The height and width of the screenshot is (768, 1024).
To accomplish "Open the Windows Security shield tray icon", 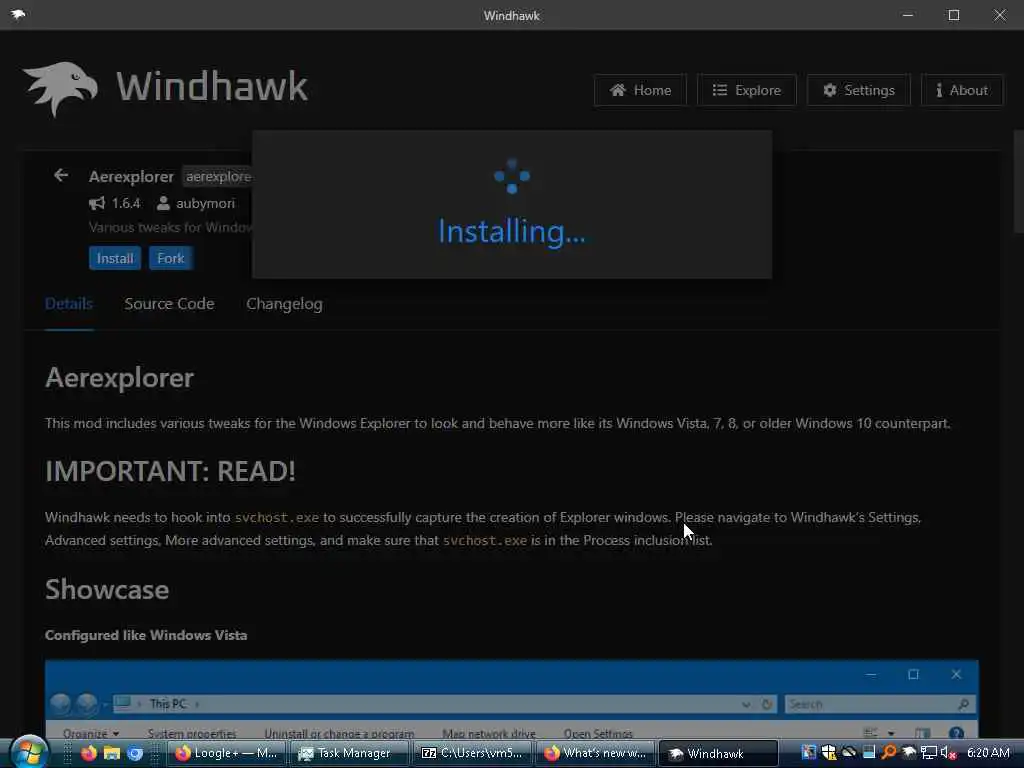I will [829, 752].
